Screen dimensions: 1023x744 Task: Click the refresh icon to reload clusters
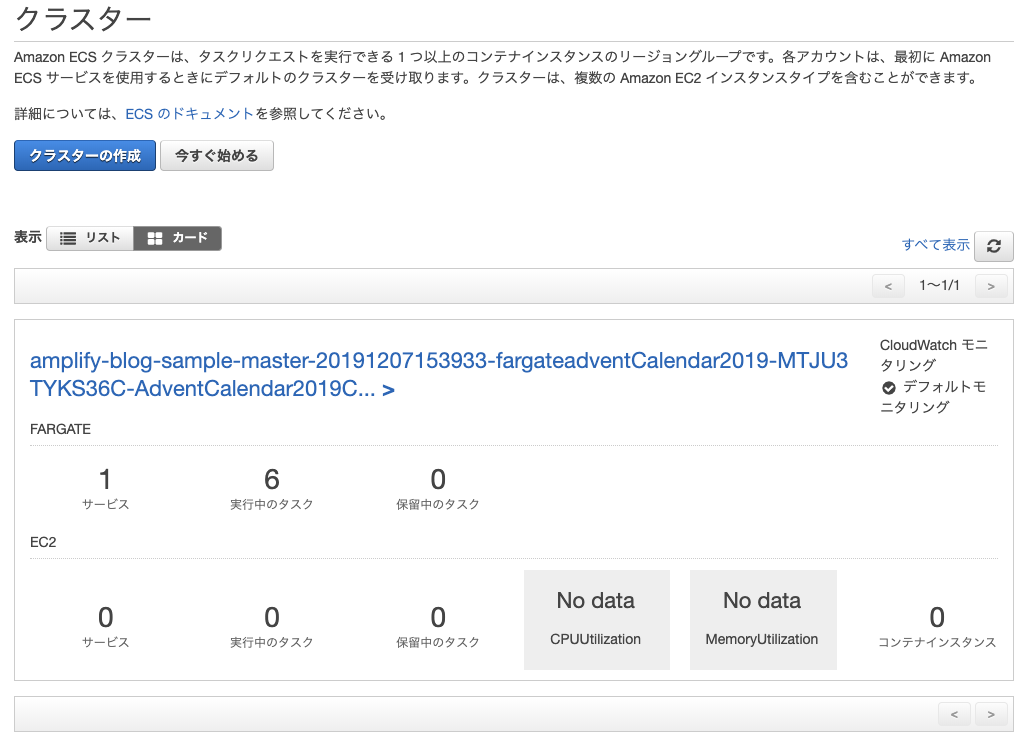[x=993, y=246]
